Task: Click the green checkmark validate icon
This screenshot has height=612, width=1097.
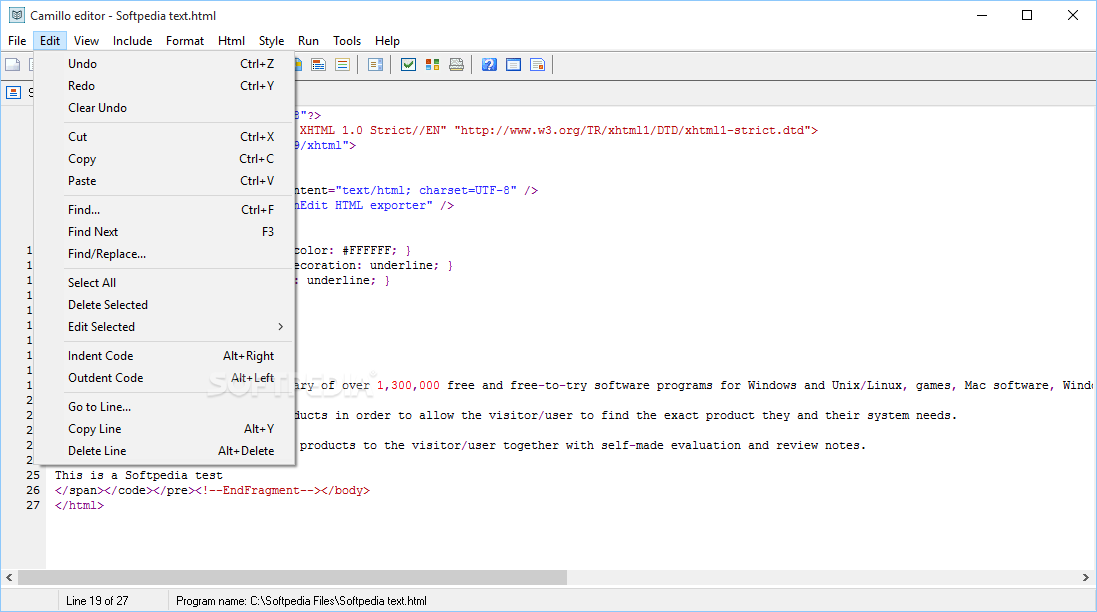Action: 409,65
